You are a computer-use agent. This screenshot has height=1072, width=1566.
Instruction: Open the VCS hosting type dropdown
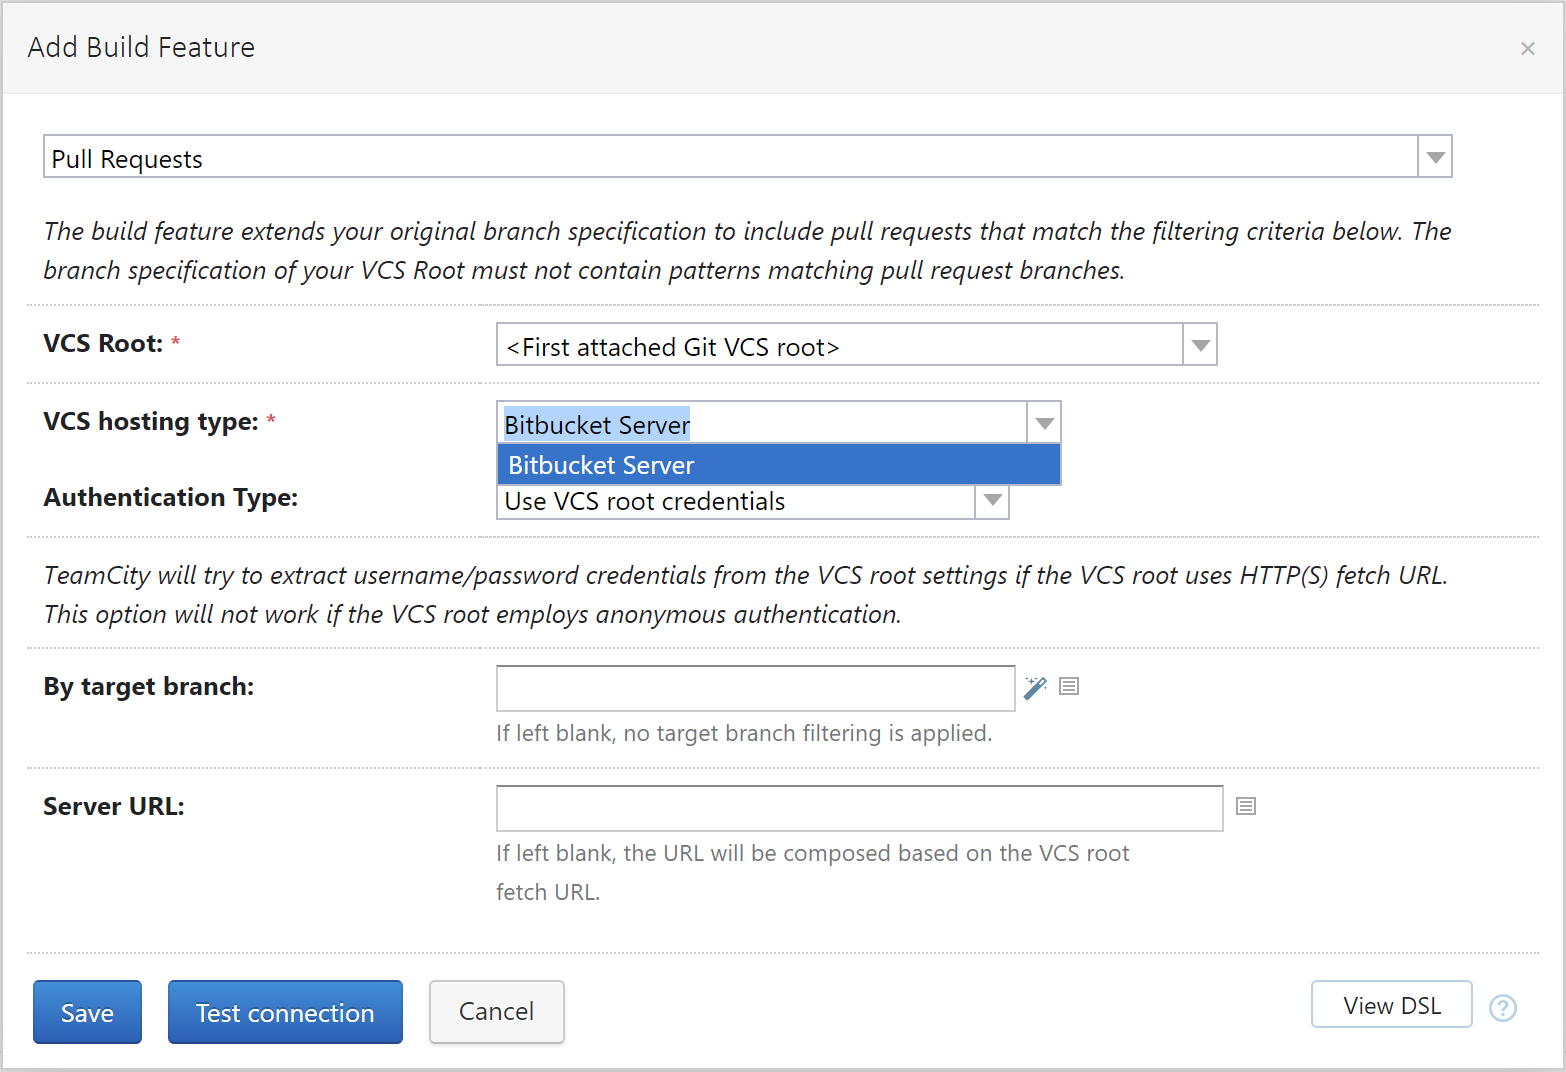coord(1044,422)
